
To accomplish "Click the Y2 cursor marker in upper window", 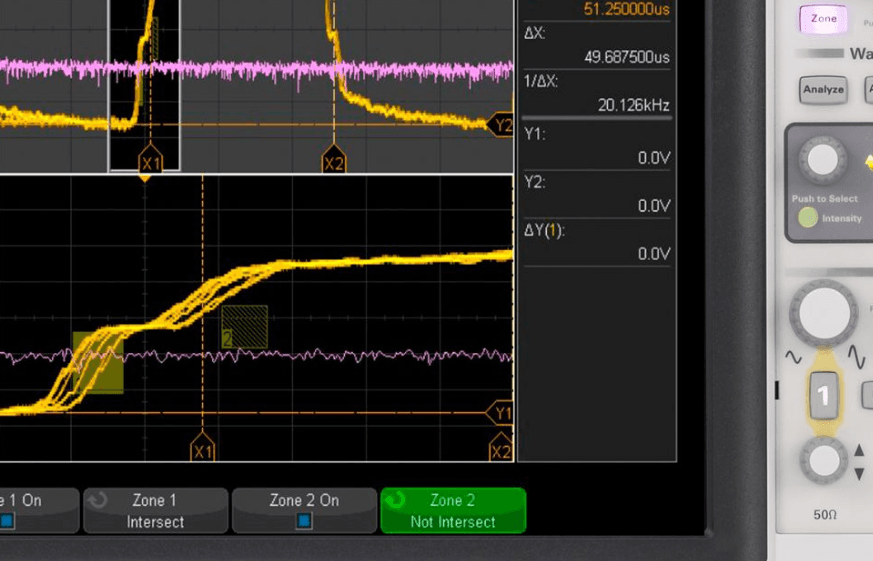I will pyautogui.click(x=500, y=125).
